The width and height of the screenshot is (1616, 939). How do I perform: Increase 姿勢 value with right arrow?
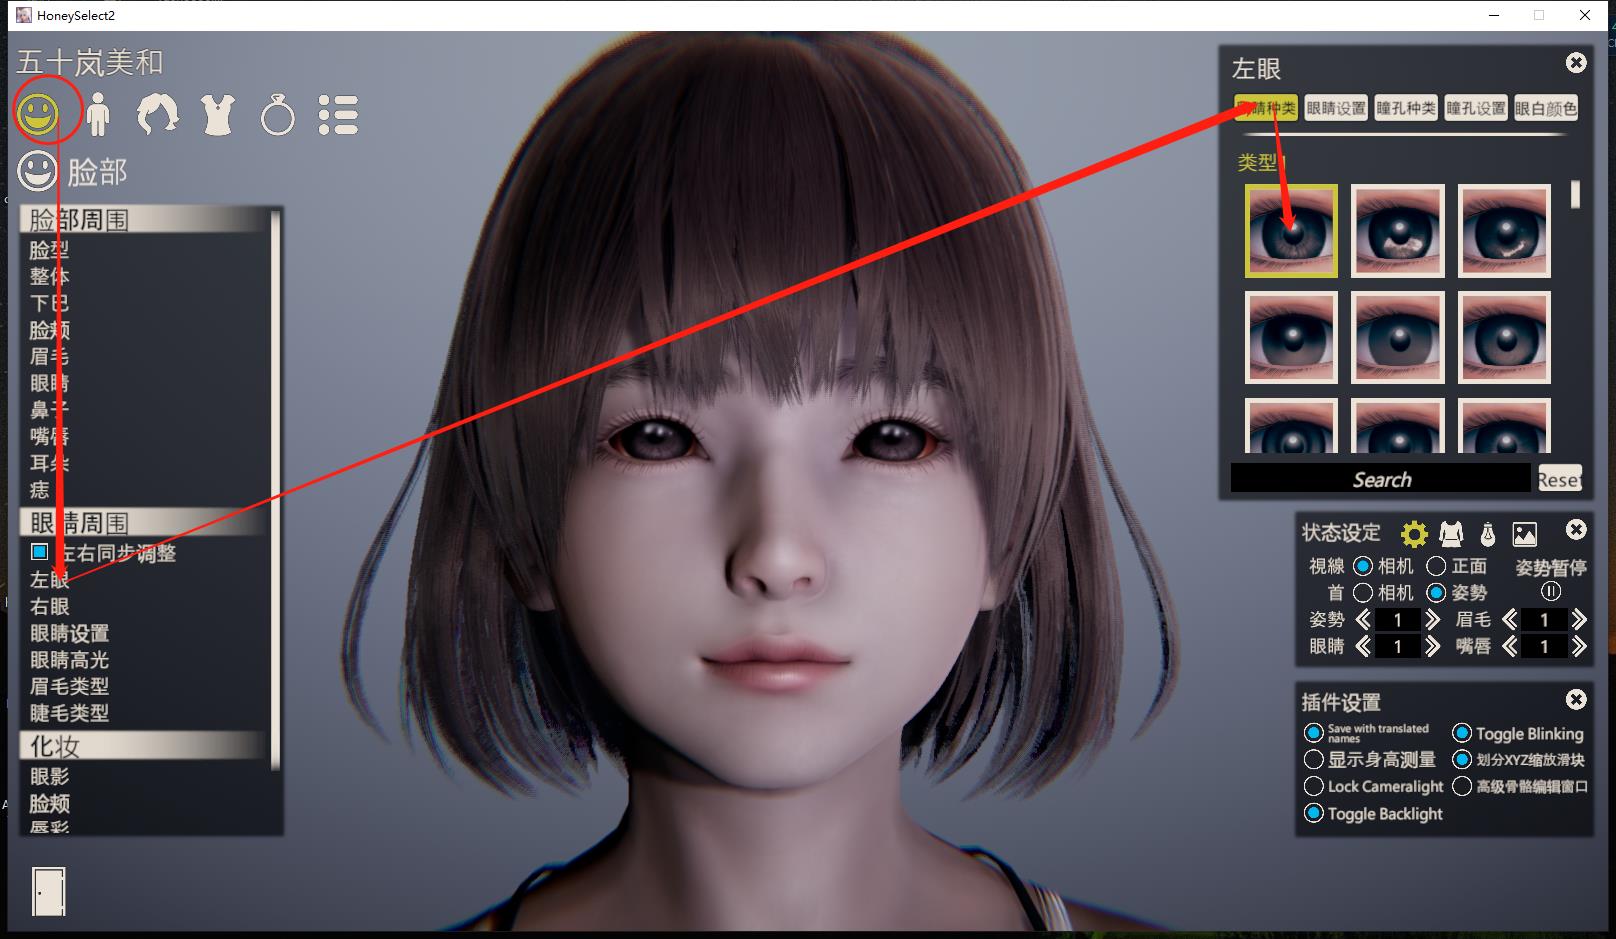pos(1433,620)
